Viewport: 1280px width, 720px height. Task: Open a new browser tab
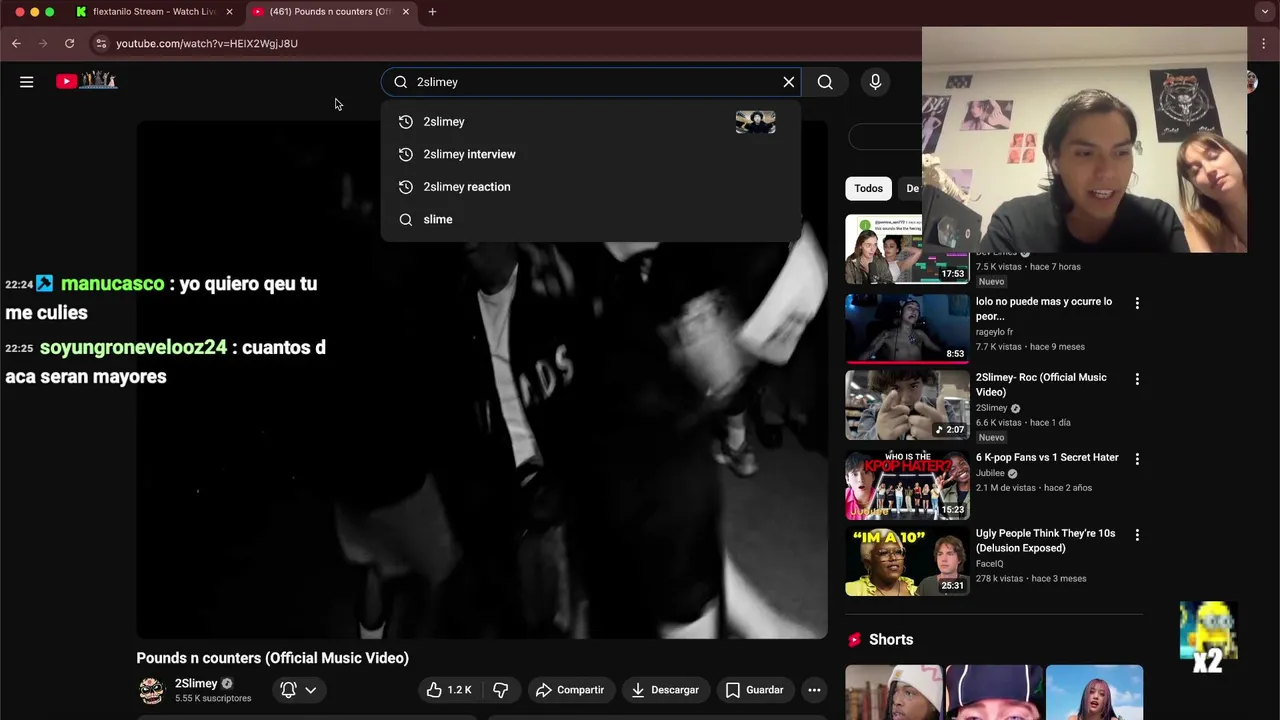432,12
